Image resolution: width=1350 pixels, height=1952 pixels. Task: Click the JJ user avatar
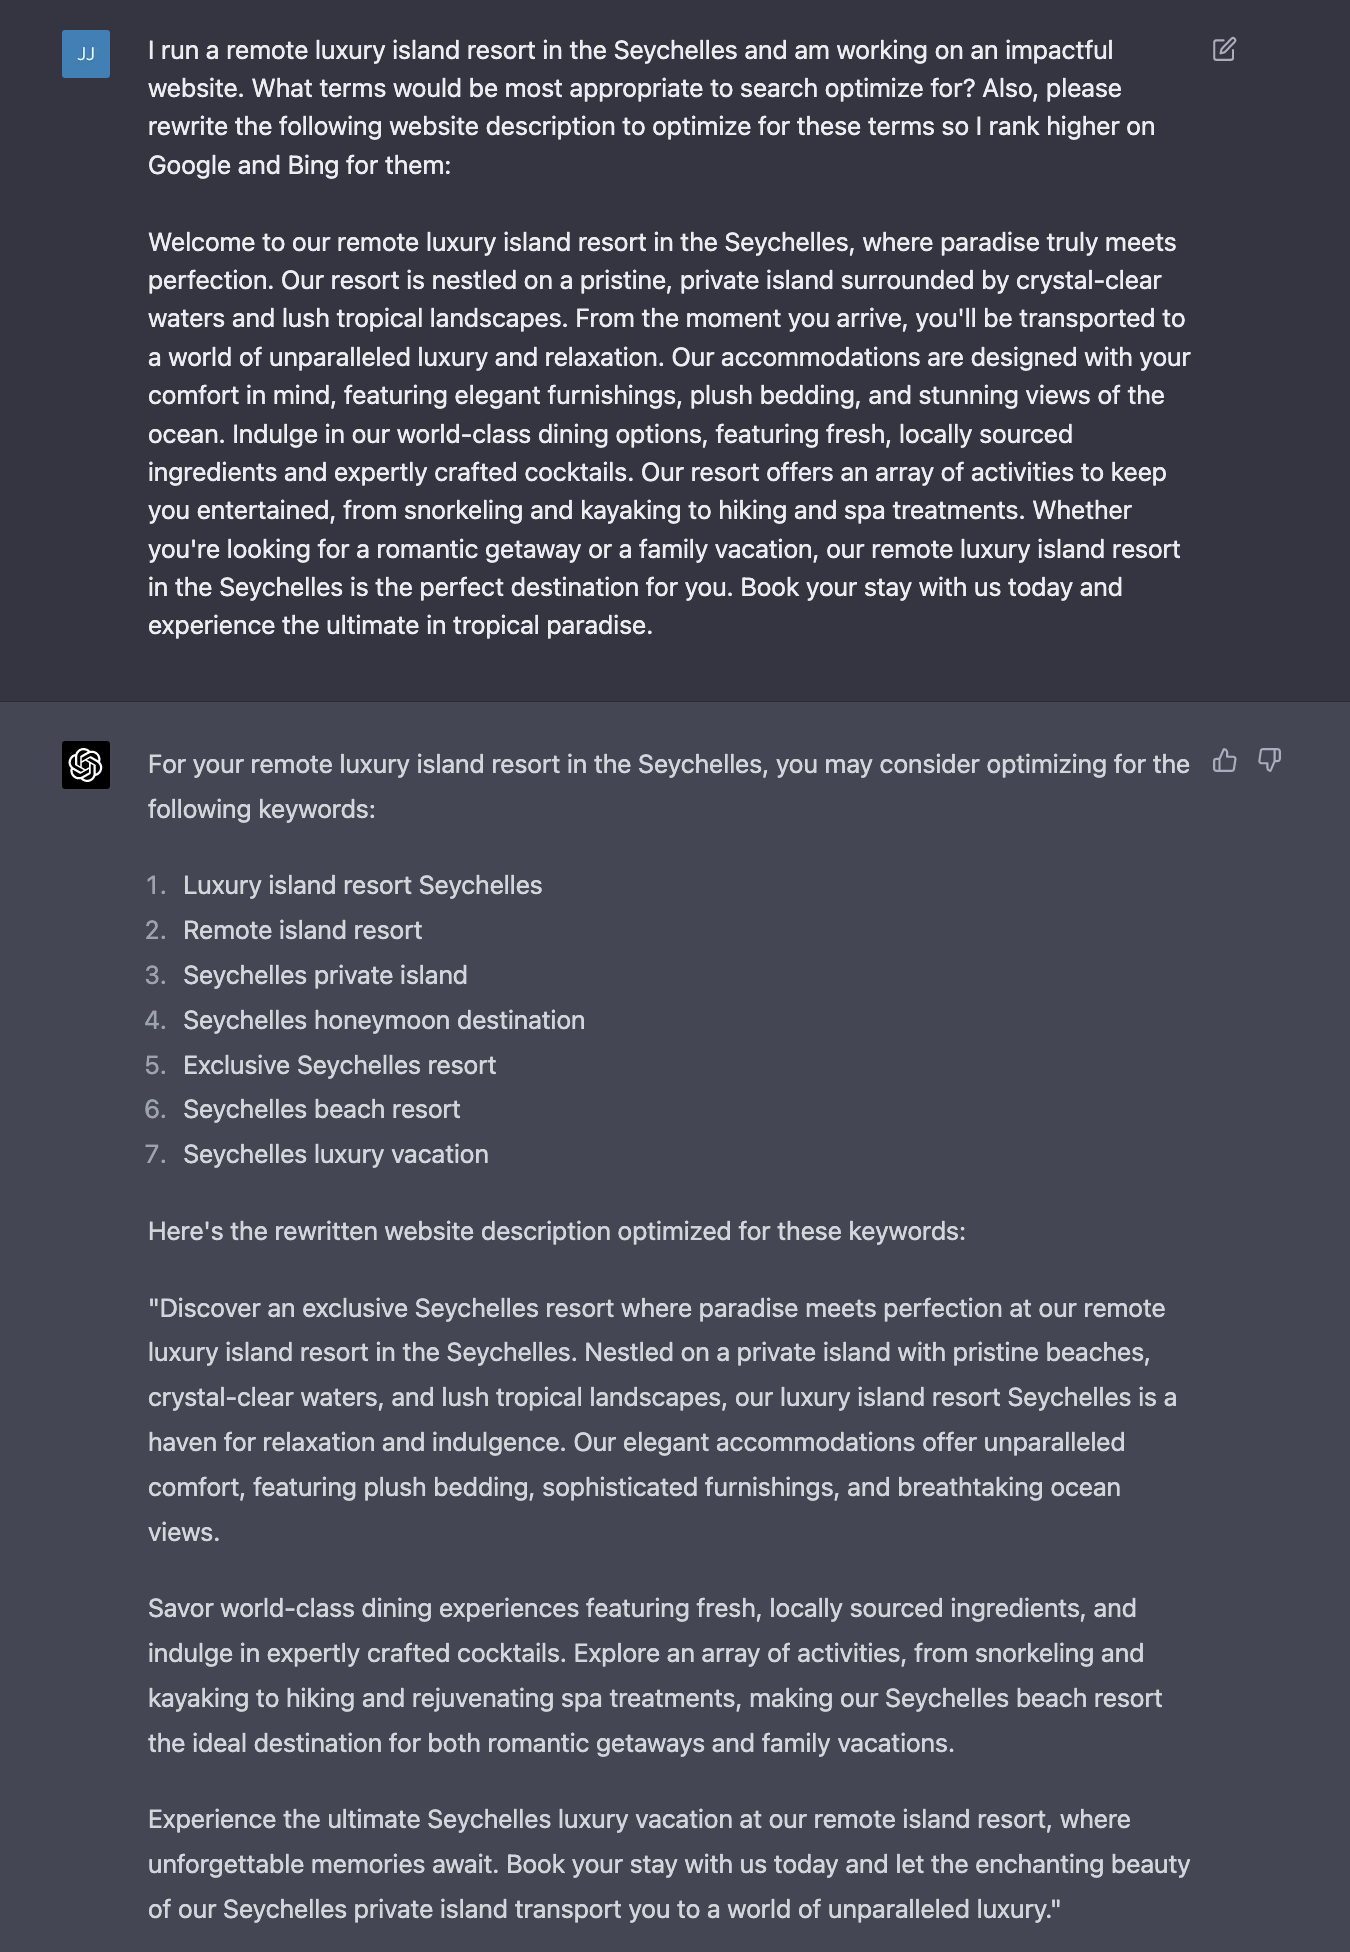tap(86, 54)
